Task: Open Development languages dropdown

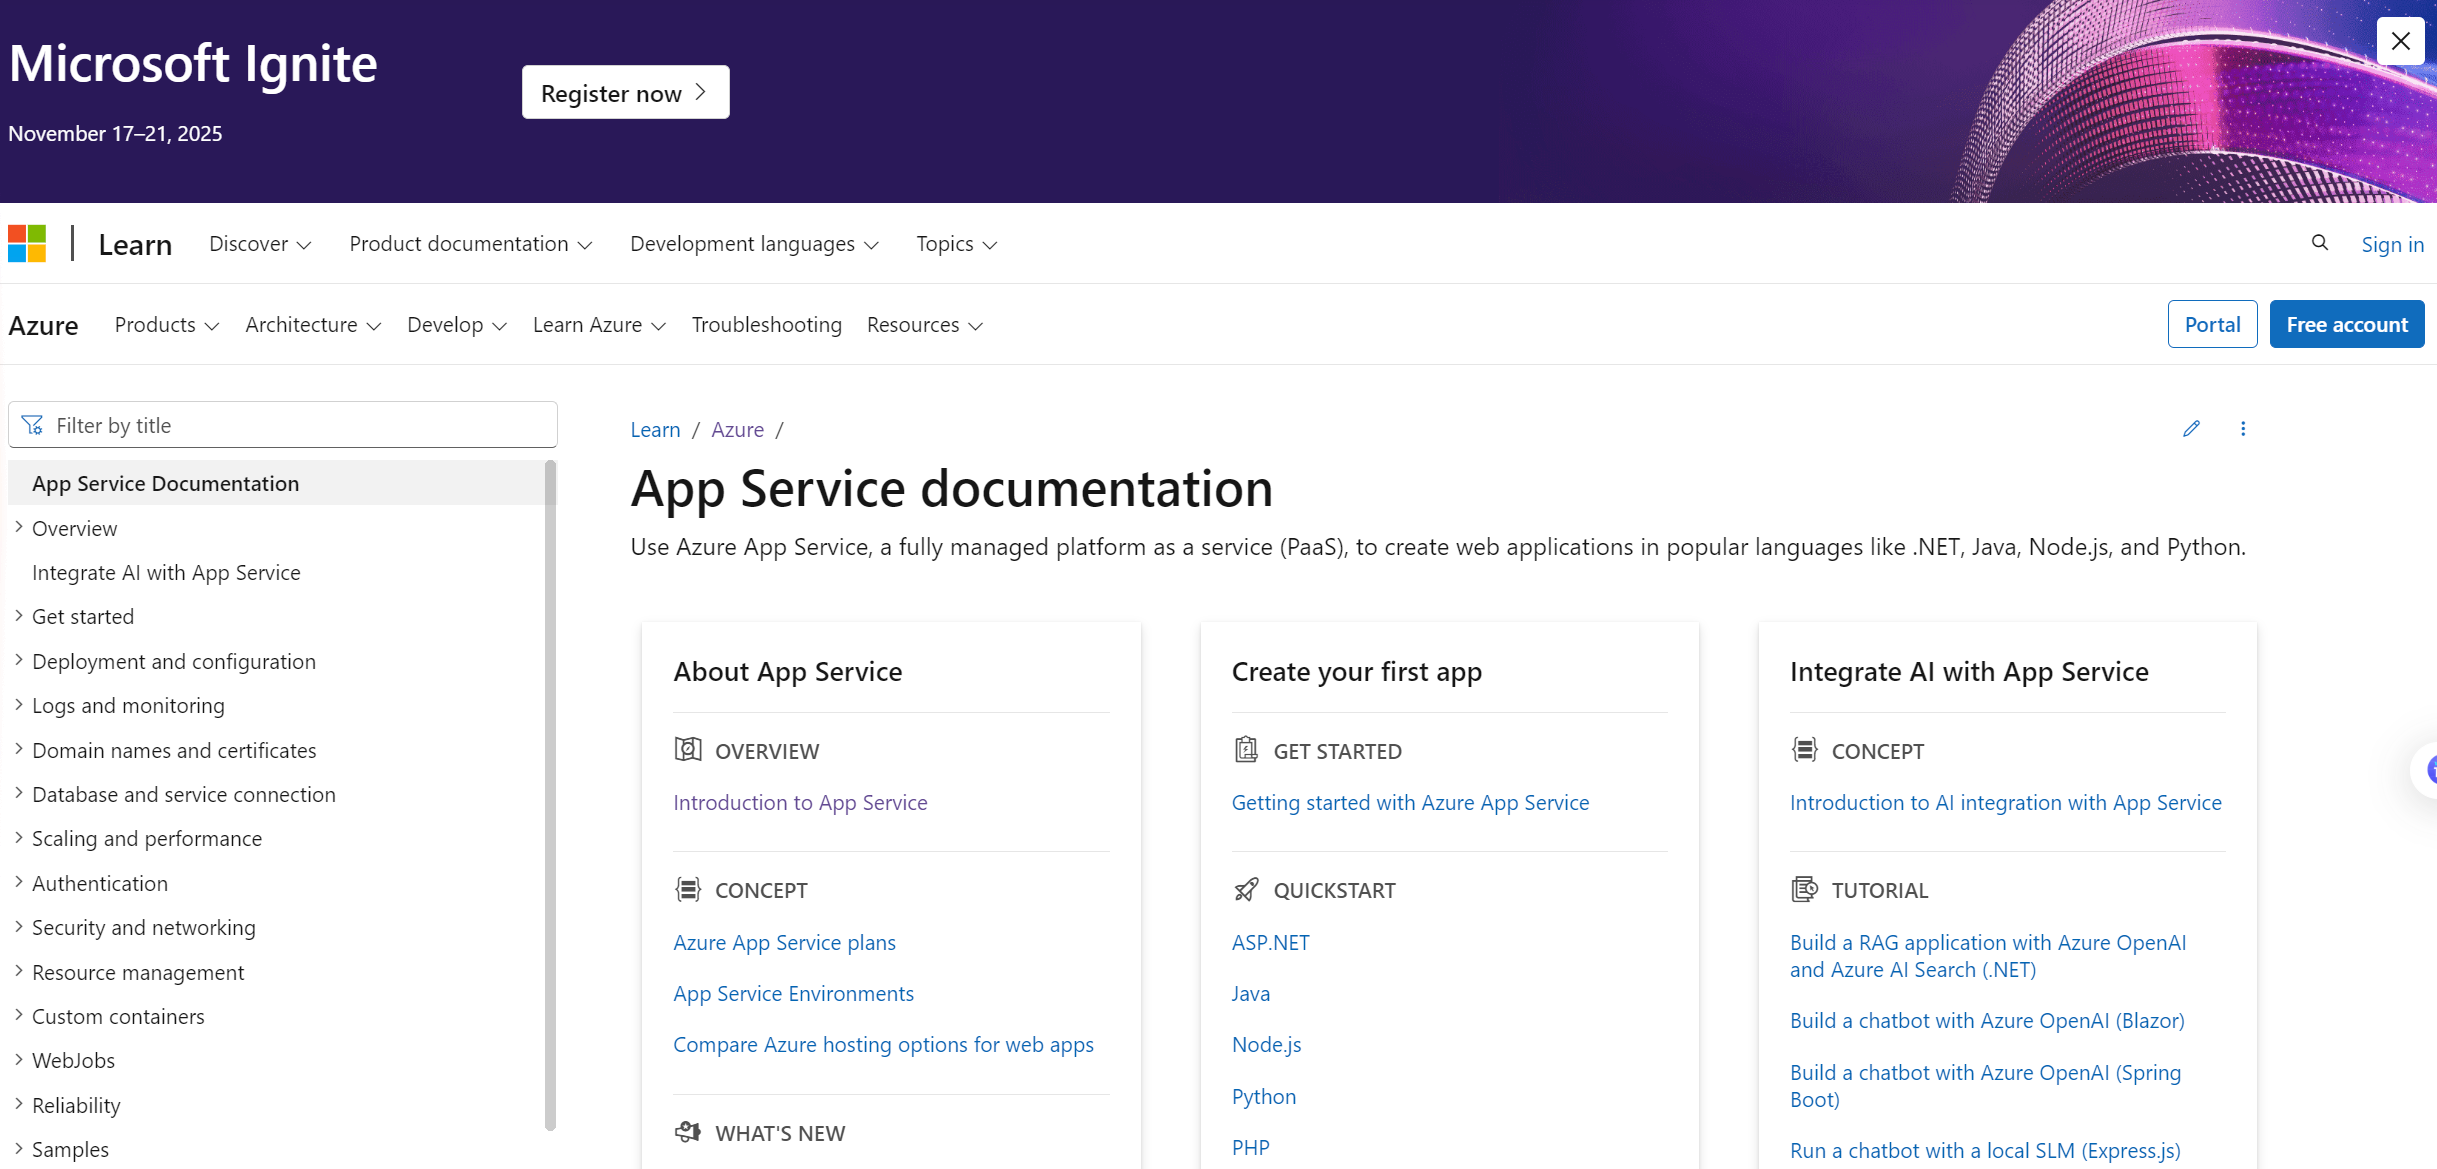Action: (x=754, y=244)
